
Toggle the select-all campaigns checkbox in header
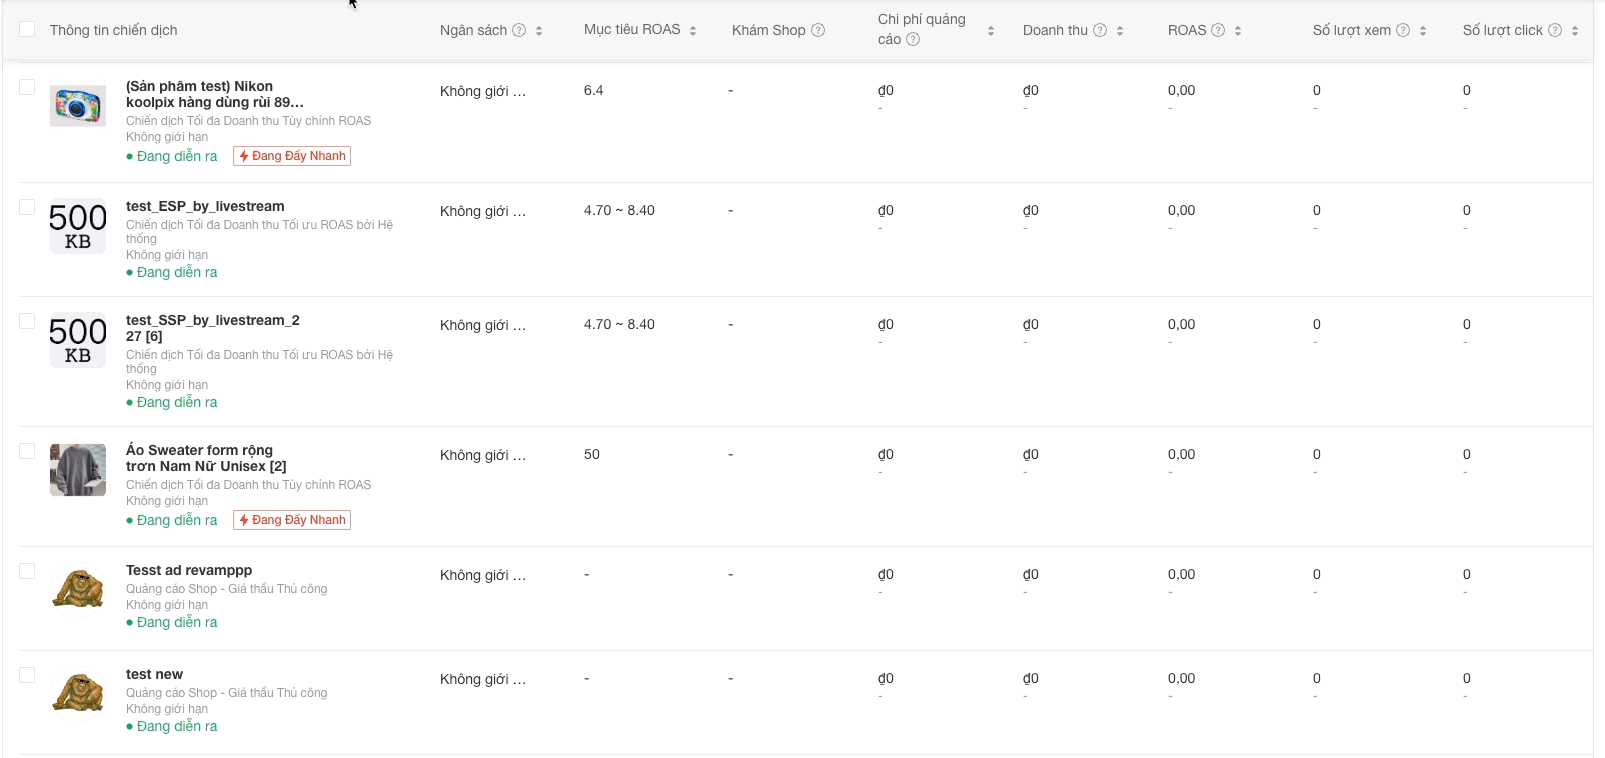click(27, 29)
